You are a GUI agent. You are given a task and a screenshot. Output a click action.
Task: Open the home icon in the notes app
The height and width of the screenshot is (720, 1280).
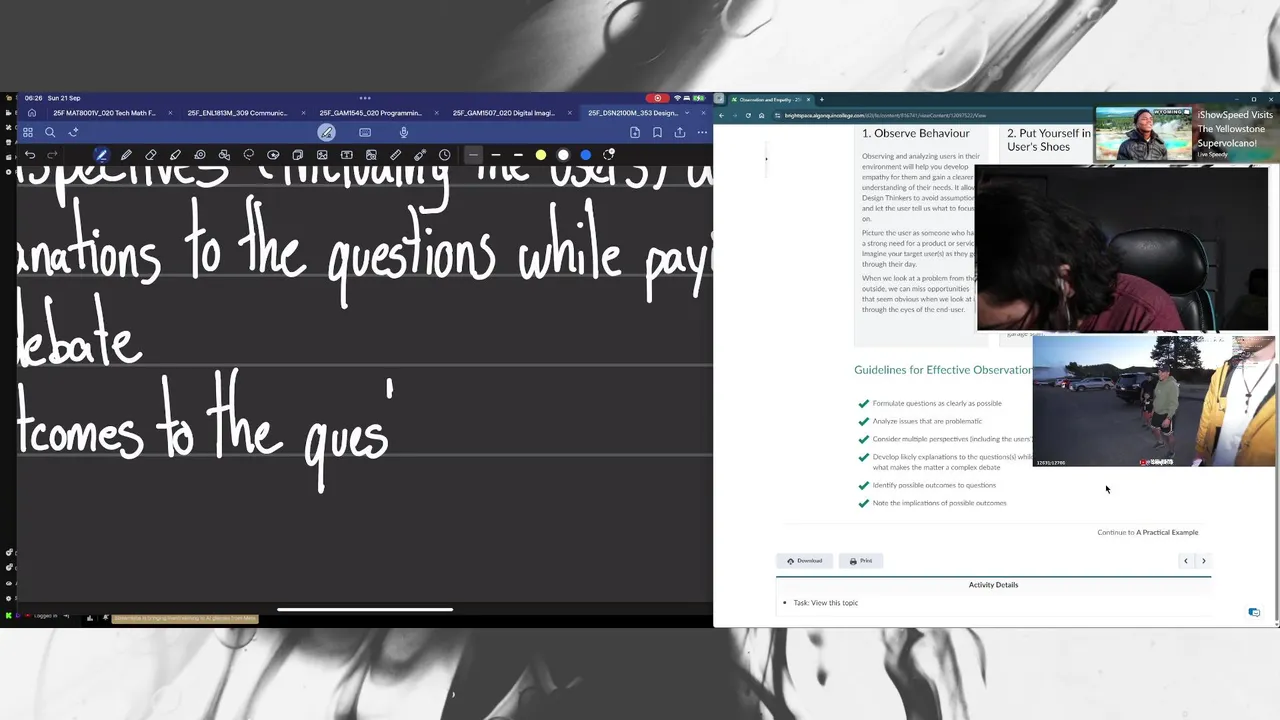tap(32, 113)
